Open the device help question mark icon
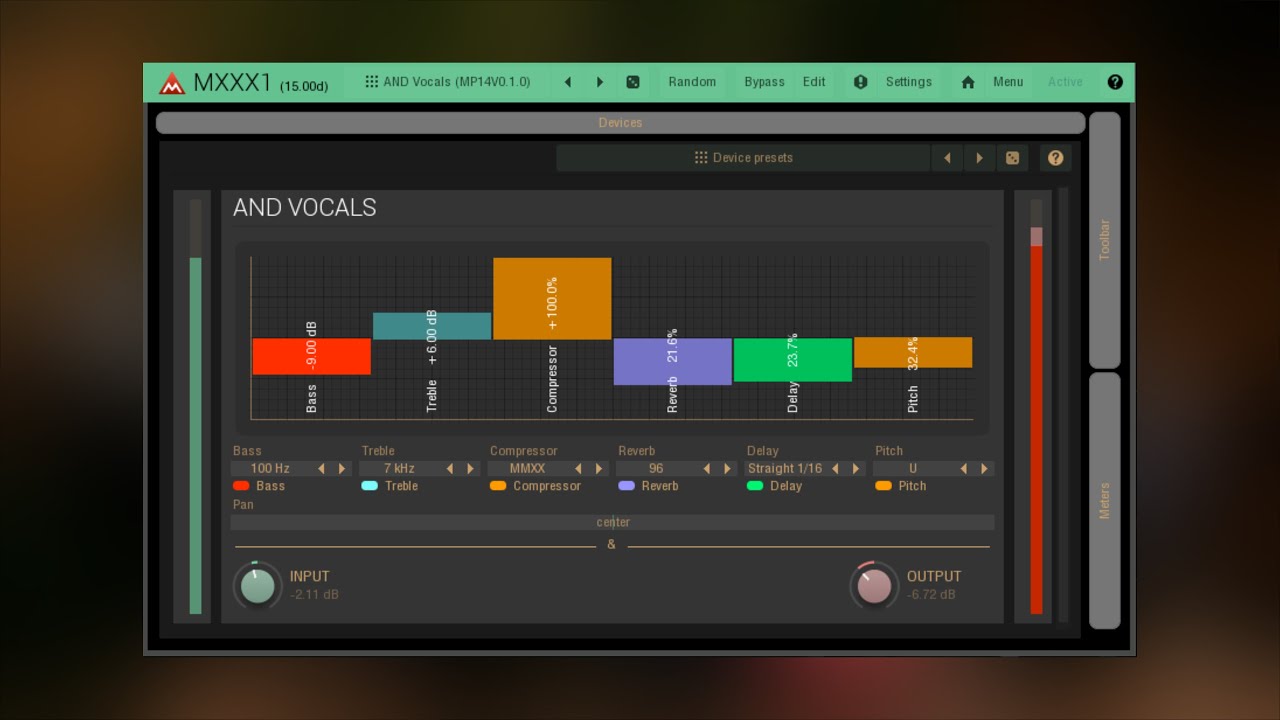The image size is (1280, 720). [1055, 158]
